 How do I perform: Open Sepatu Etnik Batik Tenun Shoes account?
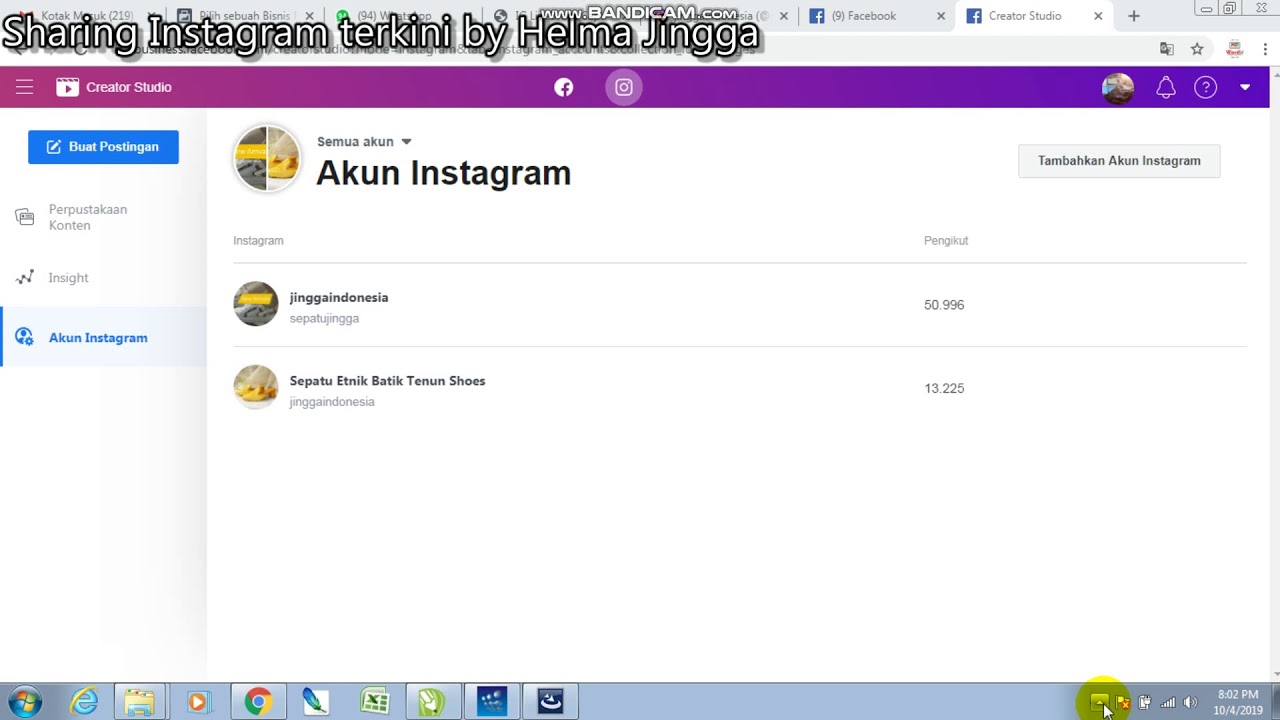(x=739, y=388)
